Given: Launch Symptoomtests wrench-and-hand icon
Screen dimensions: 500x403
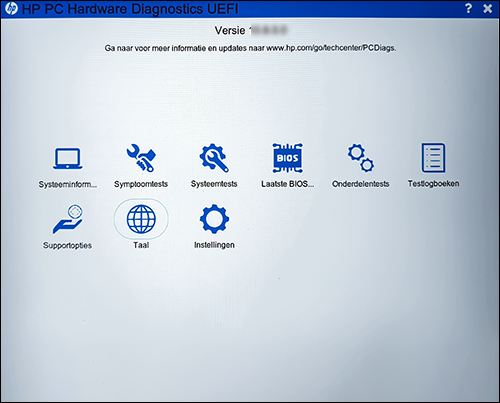Looking at the screenshot, I should (x=141, y=158).
